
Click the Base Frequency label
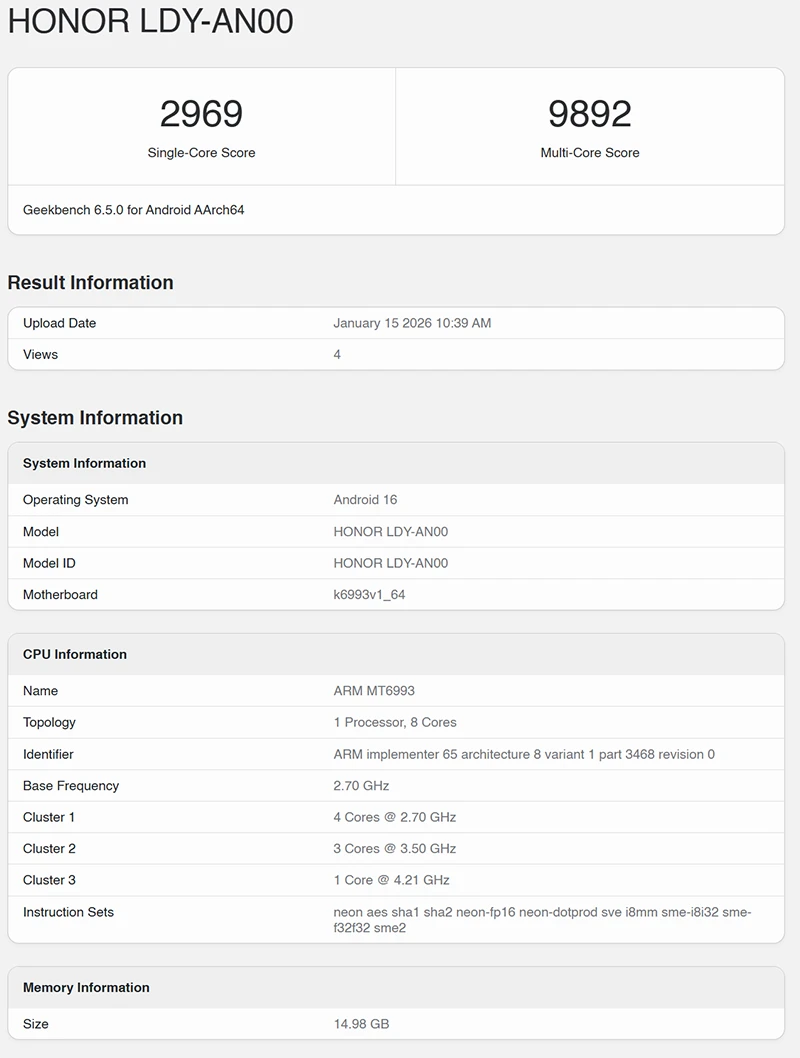(x=71, y=785)
